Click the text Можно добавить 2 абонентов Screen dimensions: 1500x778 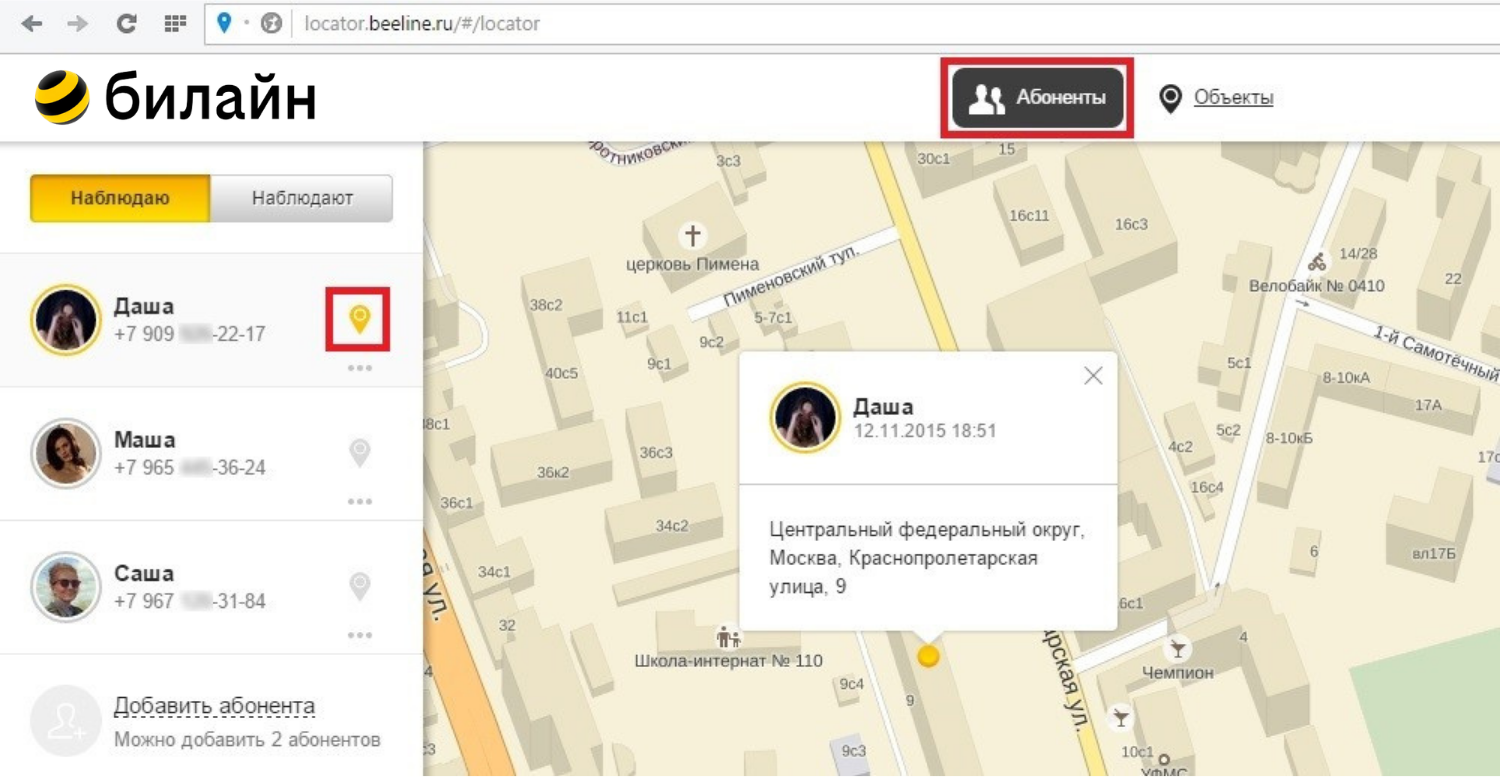pos(247,740)
